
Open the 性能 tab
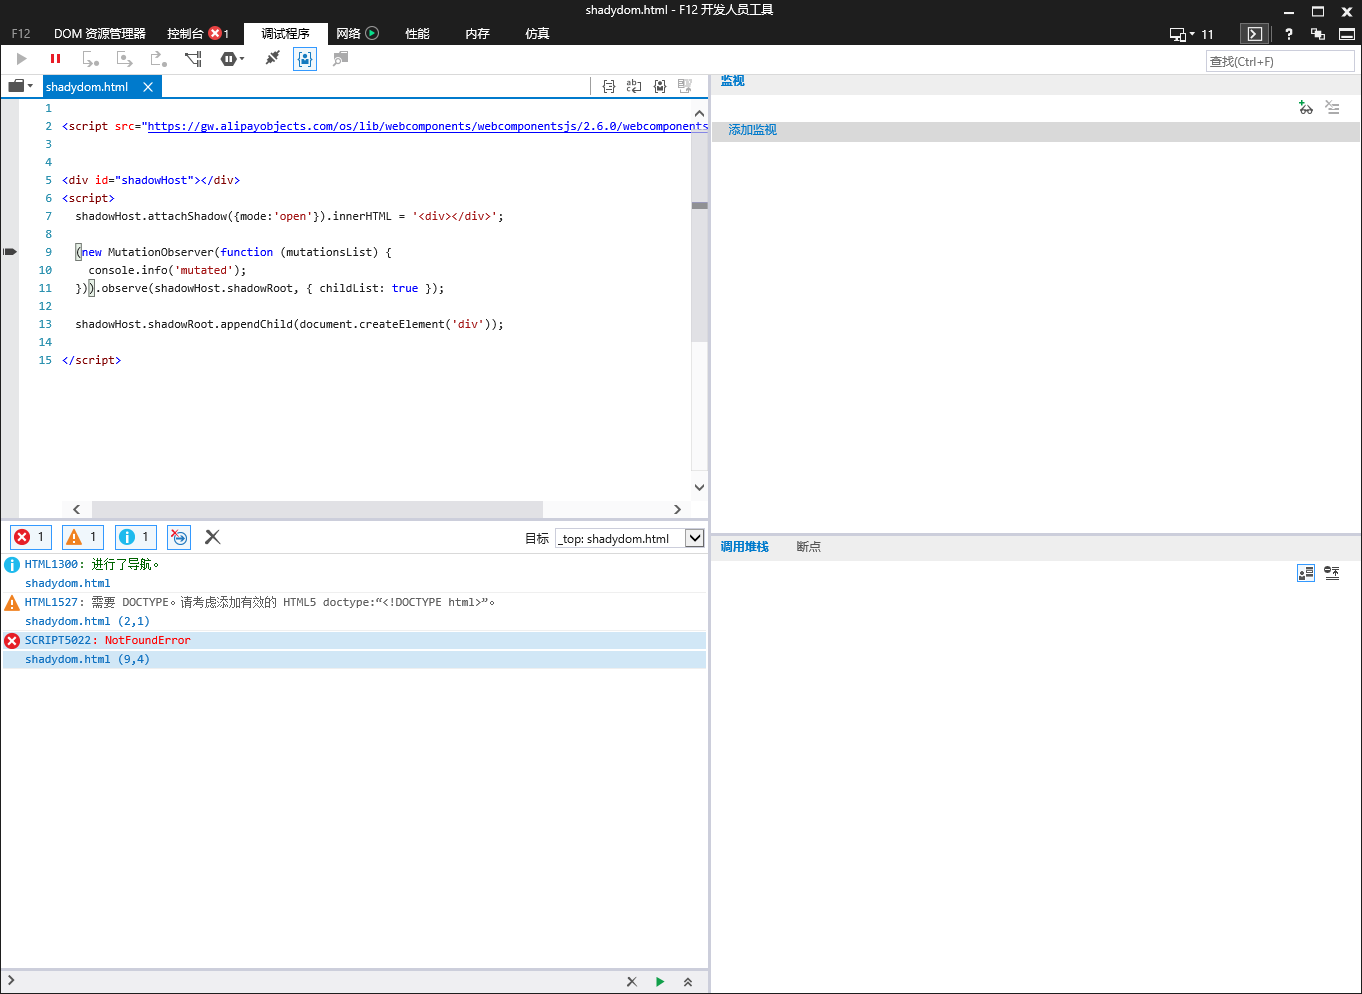(417, 33)
